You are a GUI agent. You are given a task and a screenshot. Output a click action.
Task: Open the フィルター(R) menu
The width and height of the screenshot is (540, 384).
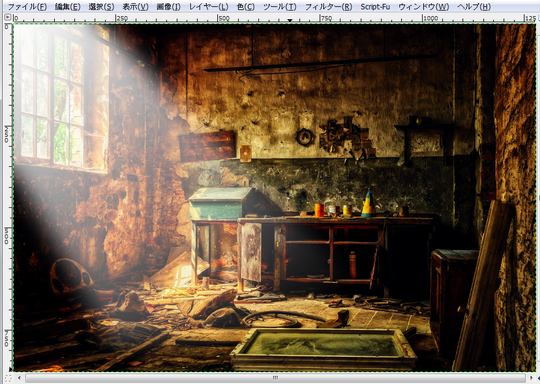[329, 7]
